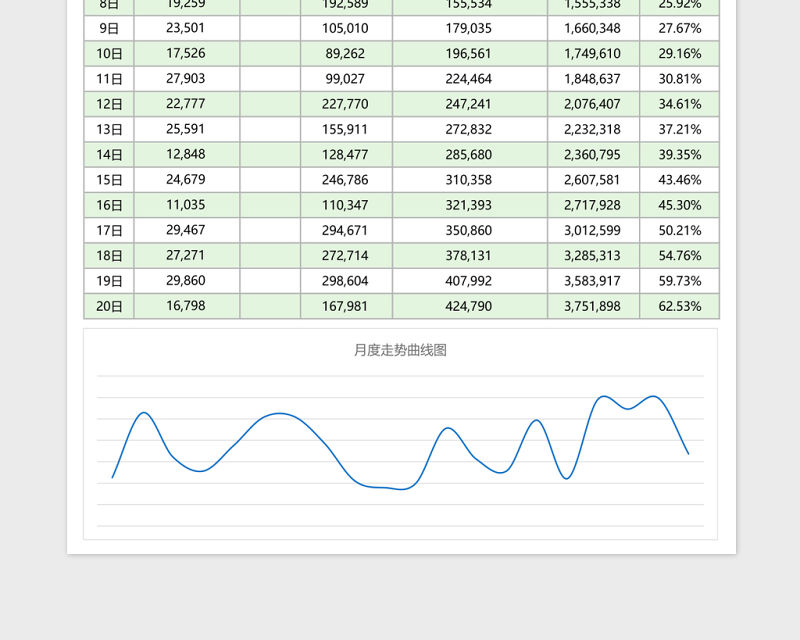
Task: Select the cell with value 16,798
Action: coord(186,306)
